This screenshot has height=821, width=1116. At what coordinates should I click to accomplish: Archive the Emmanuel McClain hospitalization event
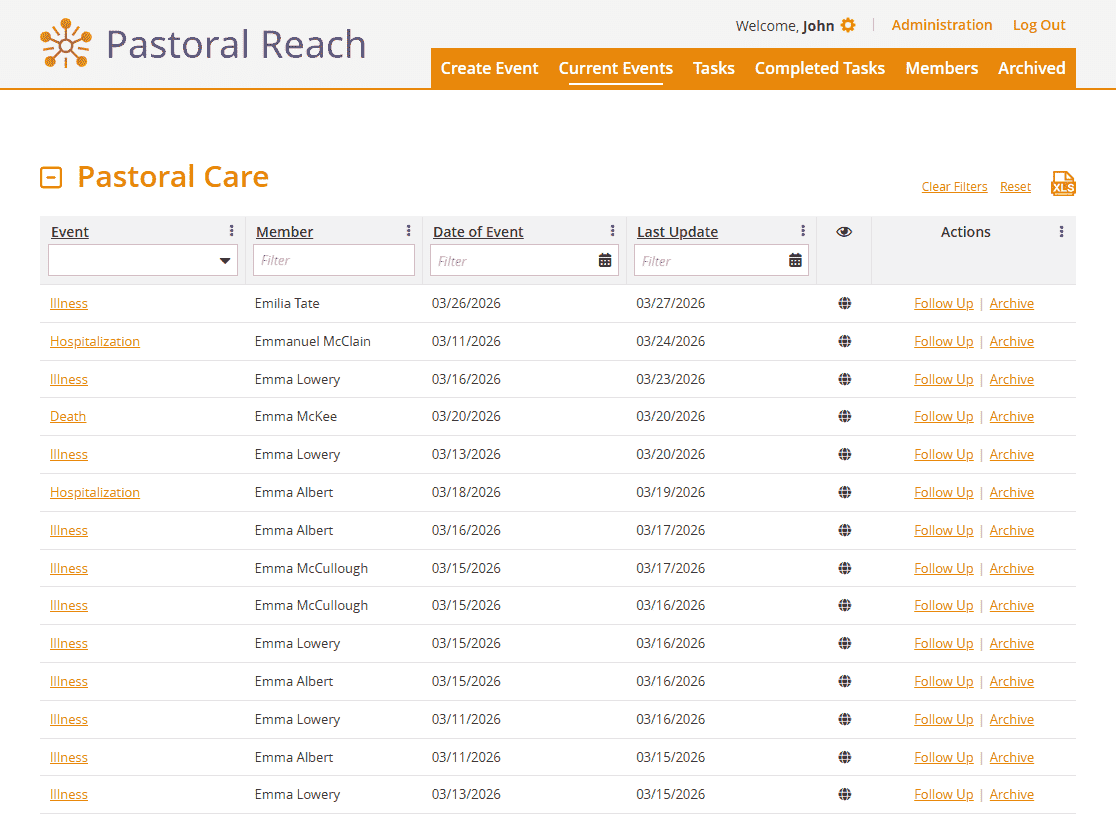(x=1011, y=341)
